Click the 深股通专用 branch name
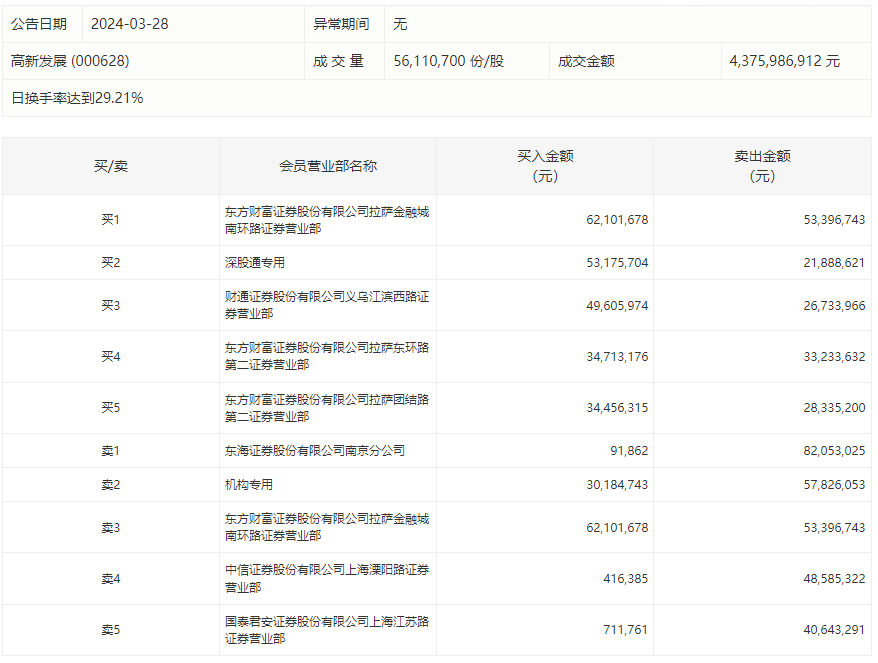 pyautogui.click(x=255, y=263)
